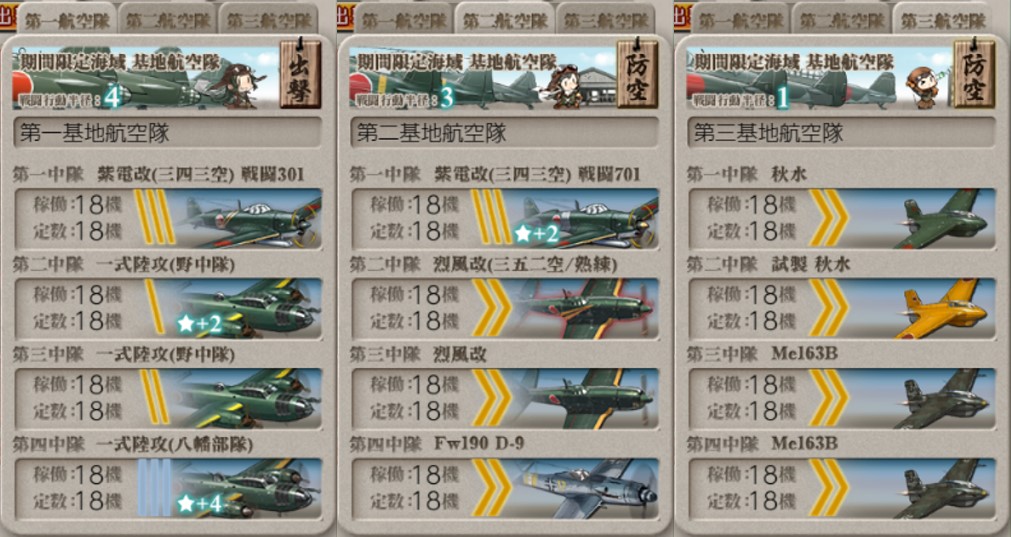Screen dimensions: 1011x537
Task: Toggle the 防空 sign of second air base
Action: coord(637,73)
